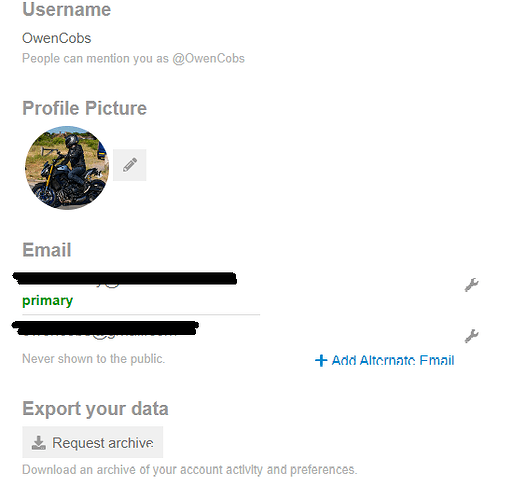Open wrench options for second email

coord(472,336)
